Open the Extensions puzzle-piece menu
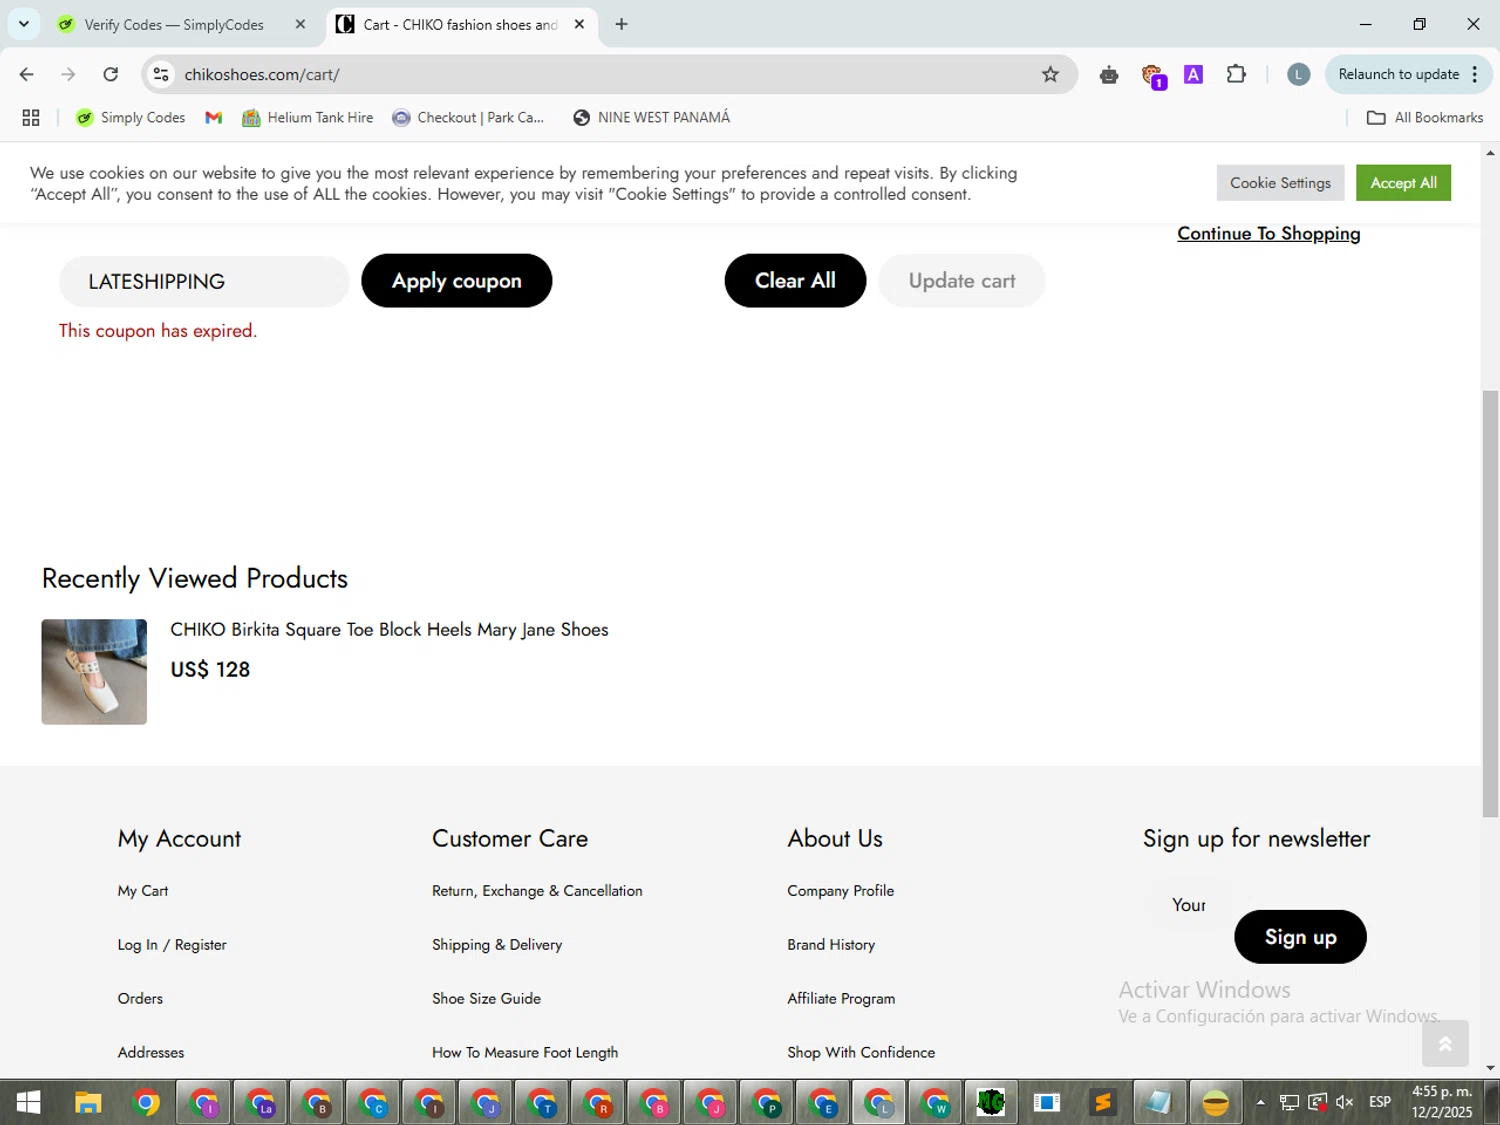The width and height of the screenshot is (1500, 1125). pos(1236,74)
